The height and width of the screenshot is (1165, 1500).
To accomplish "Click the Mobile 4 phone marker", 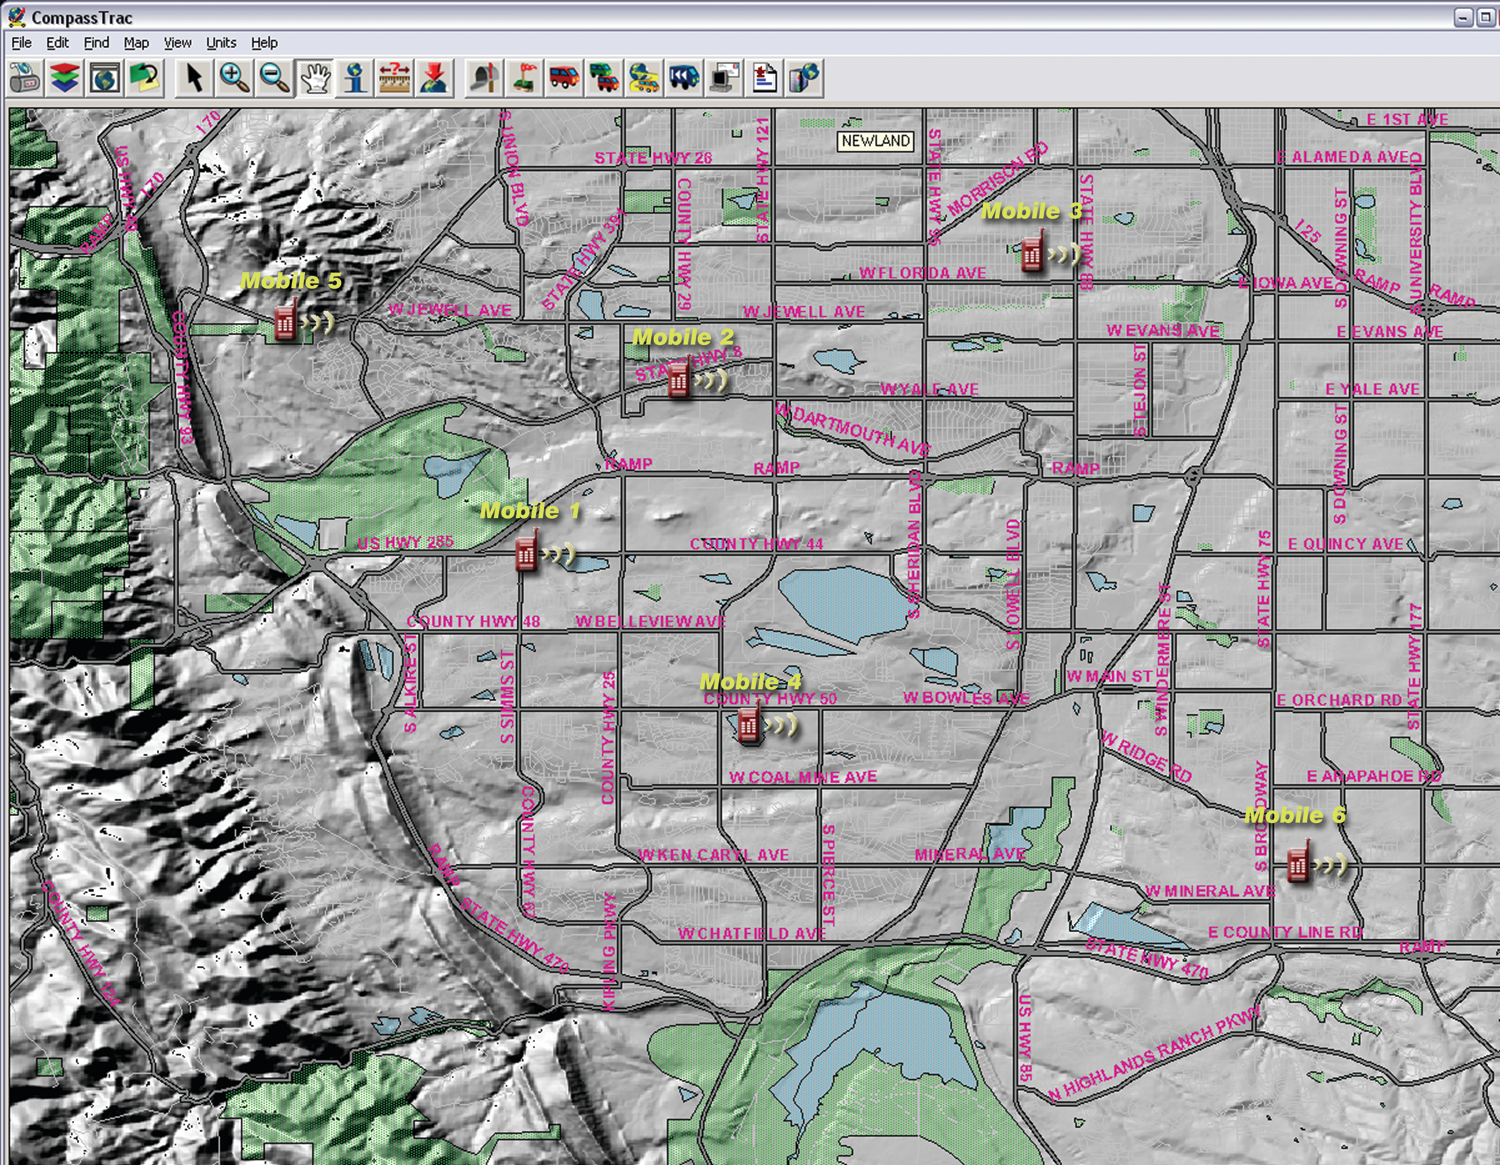I will click(748, 725).
